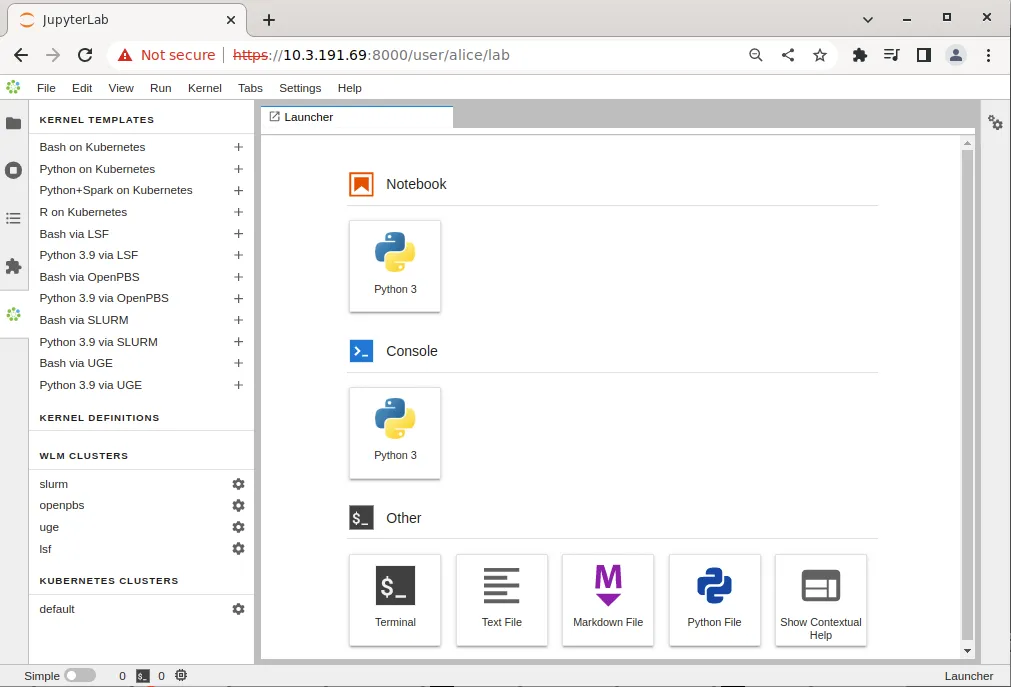Open settings gear for openpbs cluster
Screen dimensions: 1011x687
click(239, 505)
